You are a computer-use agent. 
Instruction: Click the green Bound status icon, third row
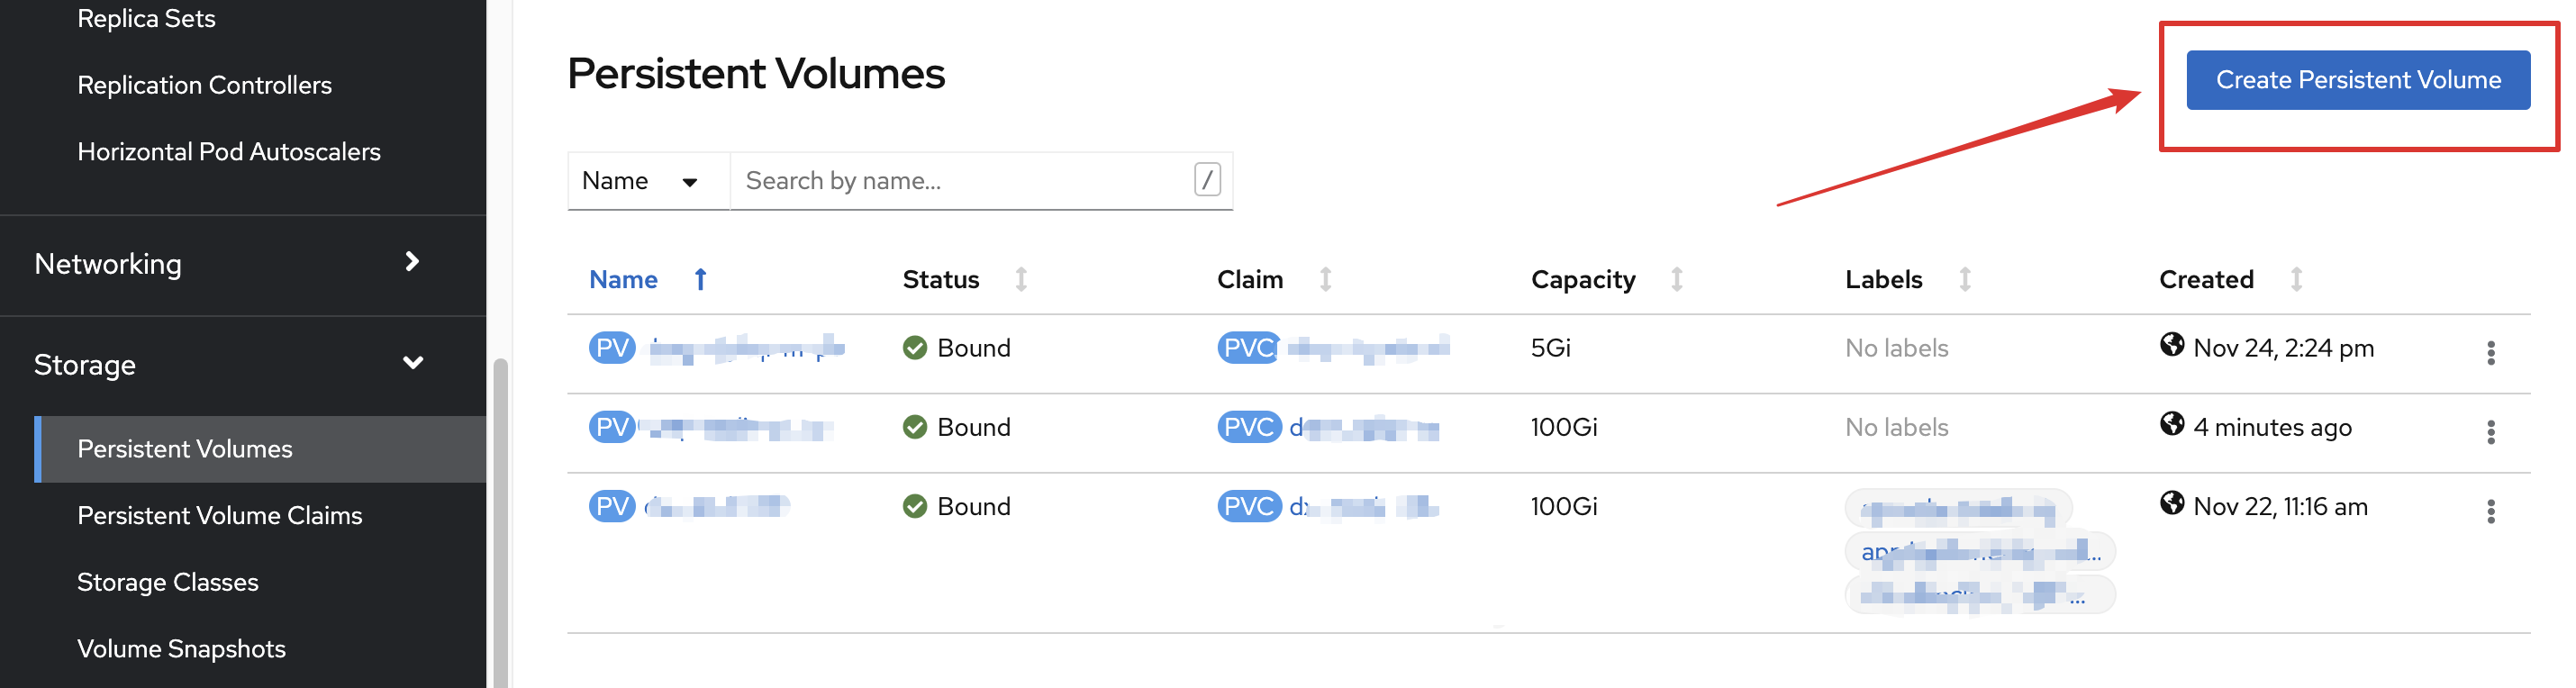(x=914, y=506)
